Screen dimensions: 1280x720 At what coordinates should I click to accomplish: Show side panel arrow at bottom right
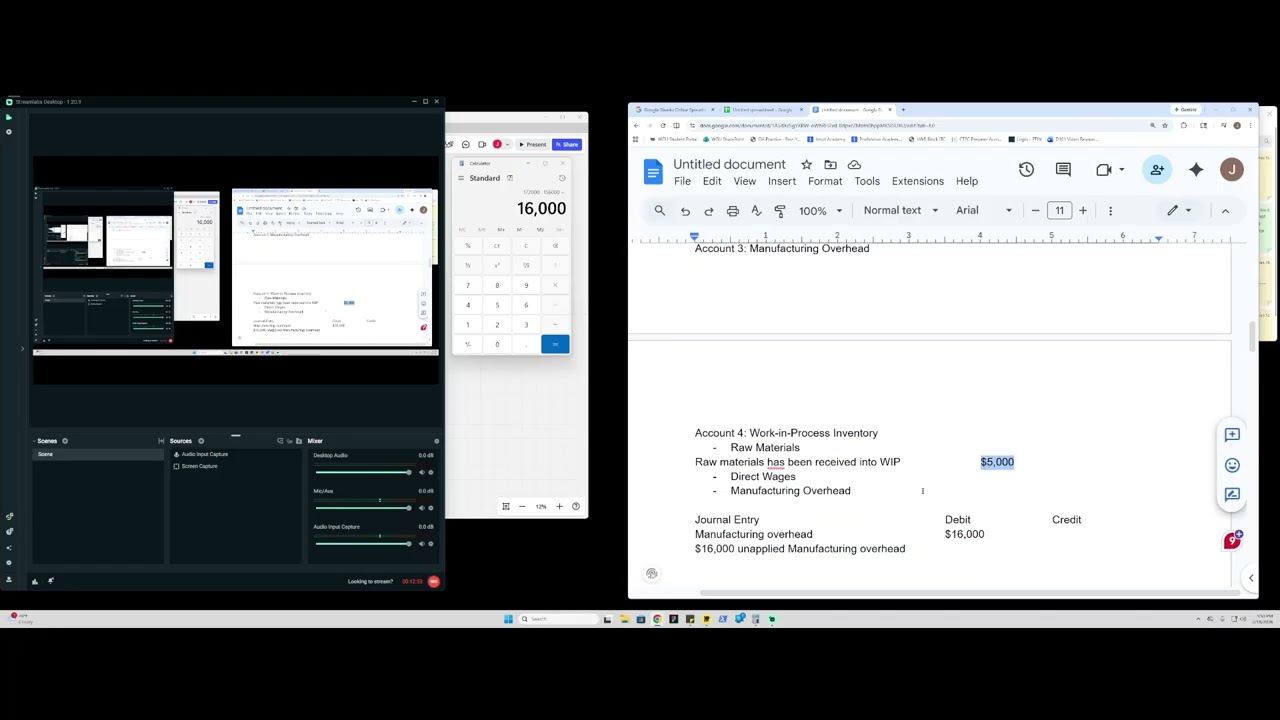[1250, 578]
